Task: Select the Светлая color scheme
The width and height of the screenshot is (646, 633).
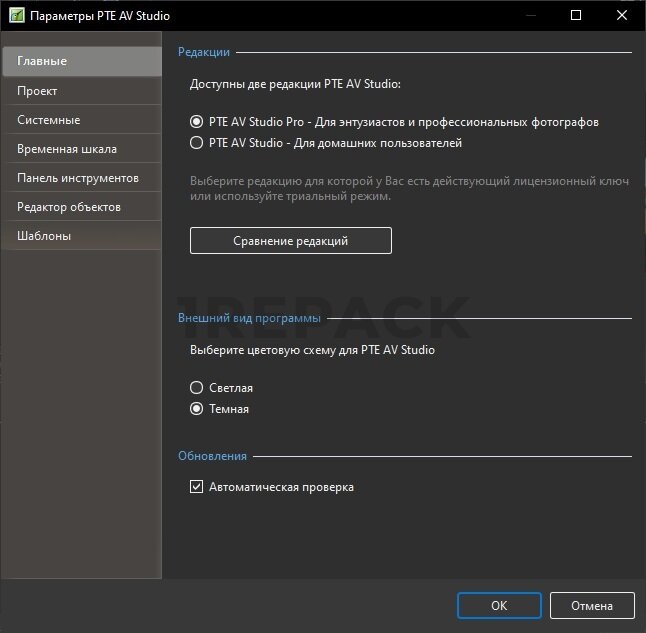Action: 197,388
